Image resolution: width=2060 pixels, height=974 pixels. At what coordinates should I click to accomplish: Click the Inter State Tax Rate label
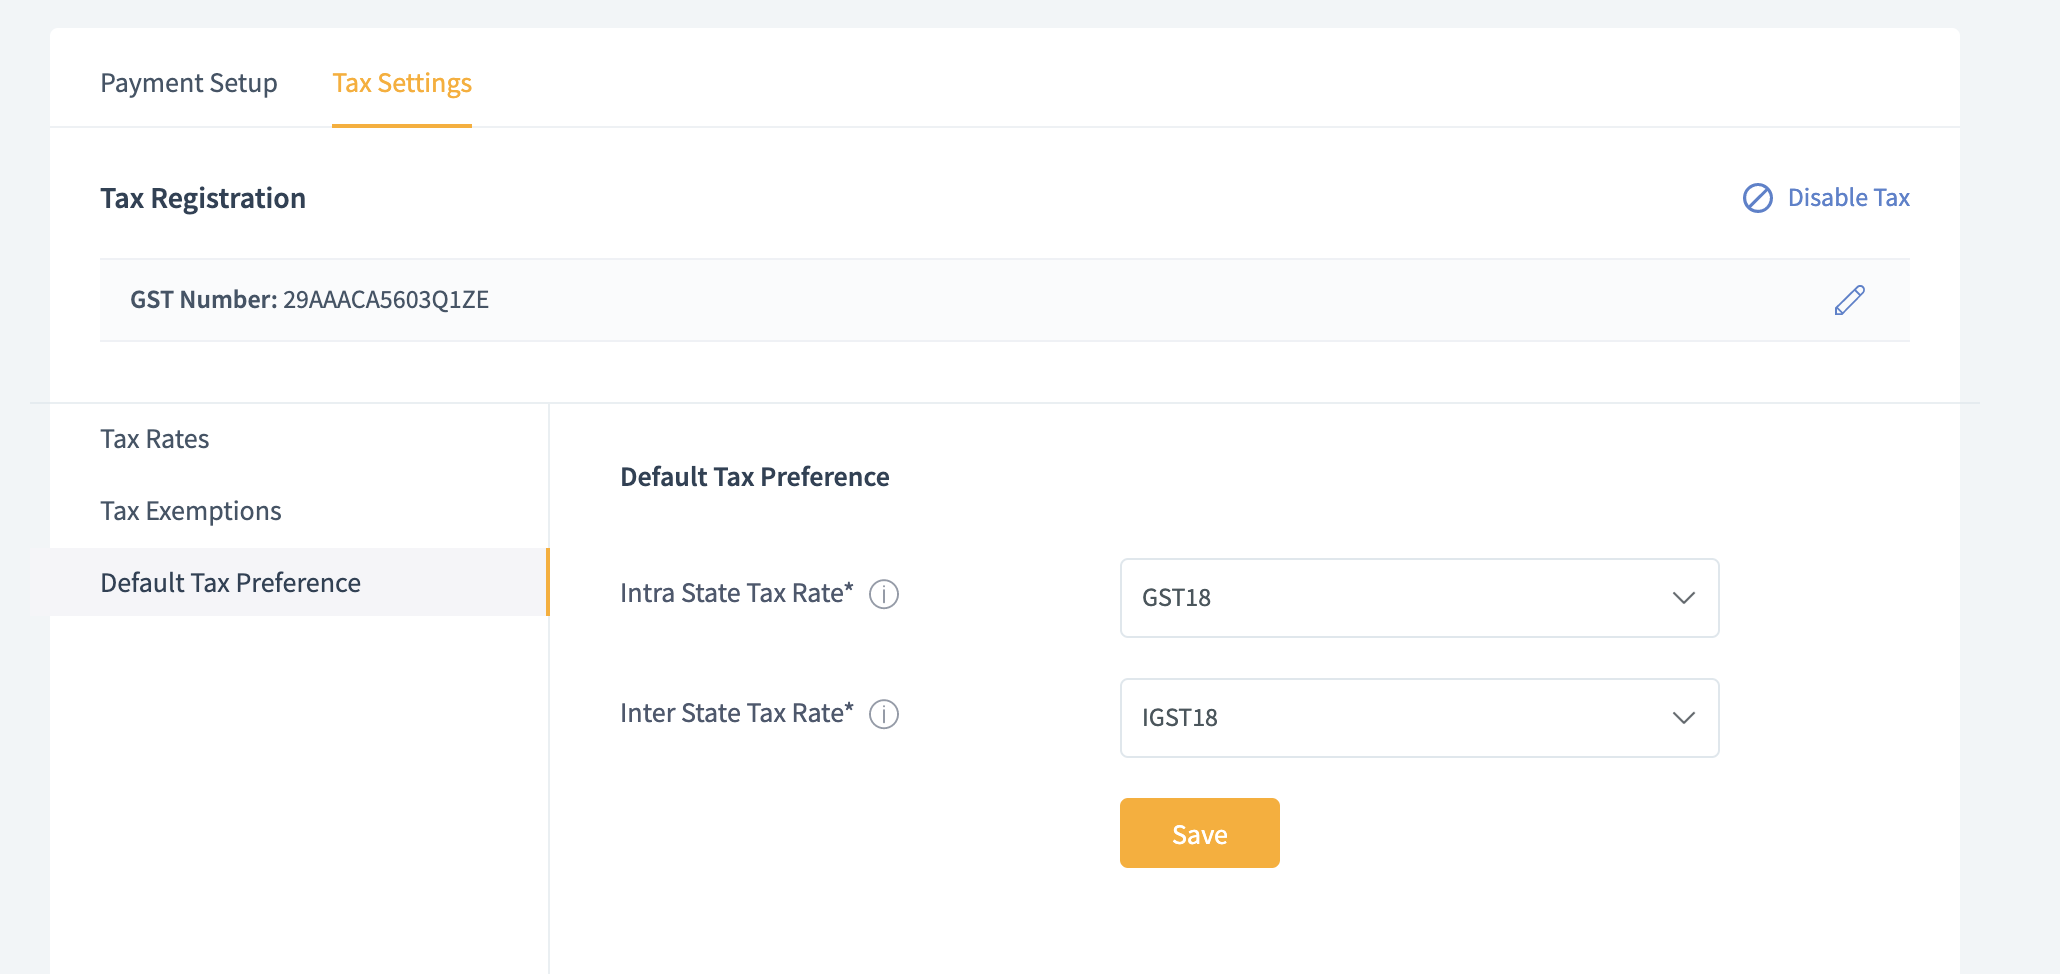[x=736, y=713]
